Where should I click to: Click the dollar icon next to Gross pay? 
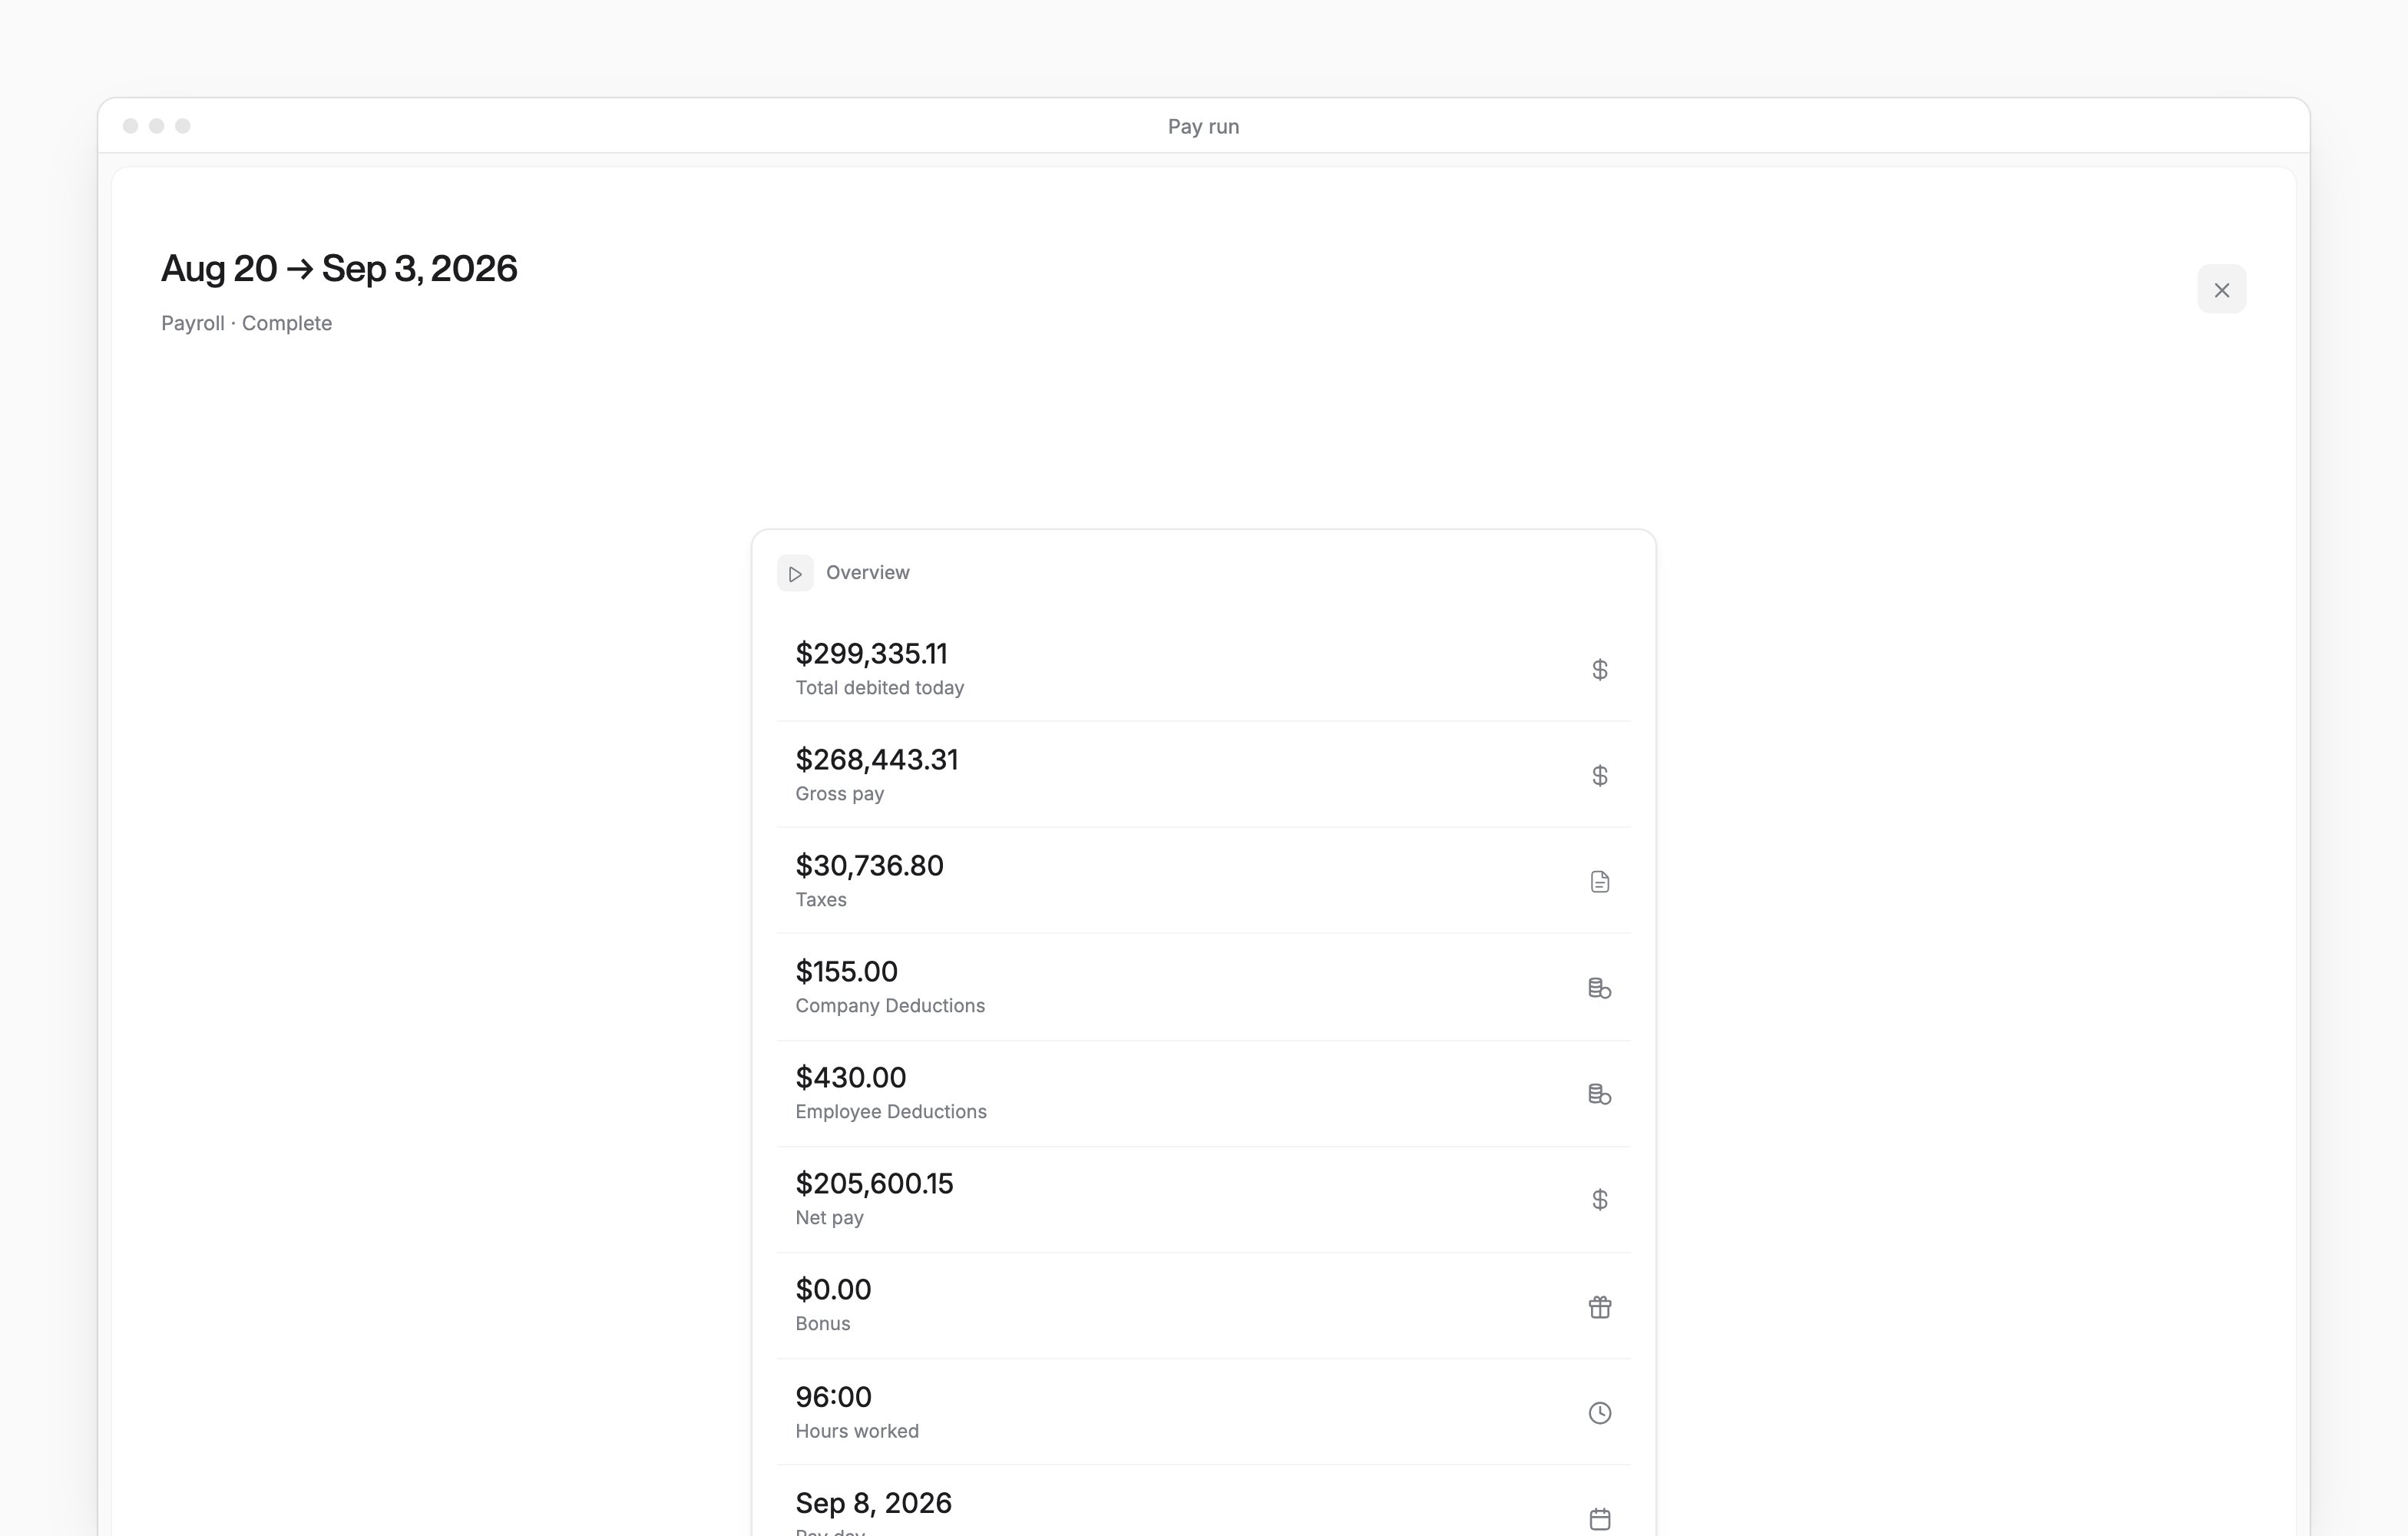tap(1599, 775)
